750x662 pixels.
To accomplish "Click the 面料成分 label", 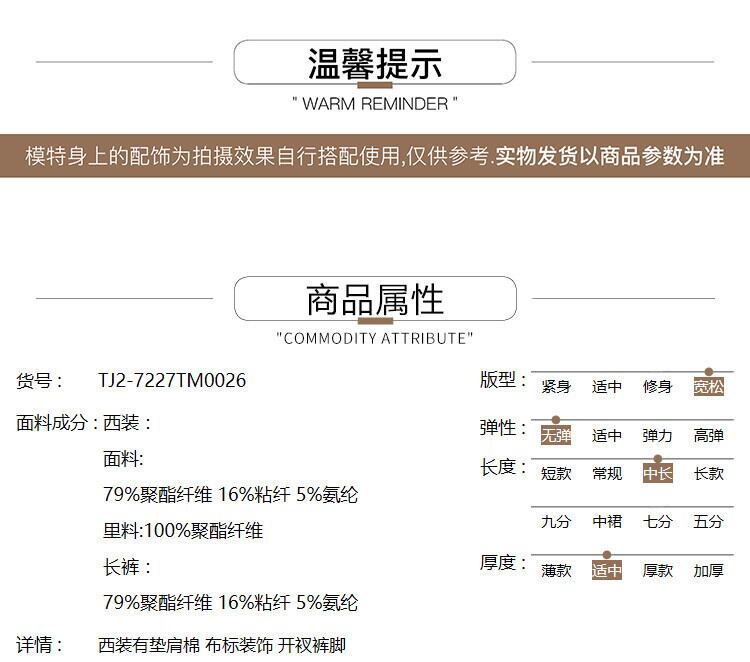I will click(56, 423).
